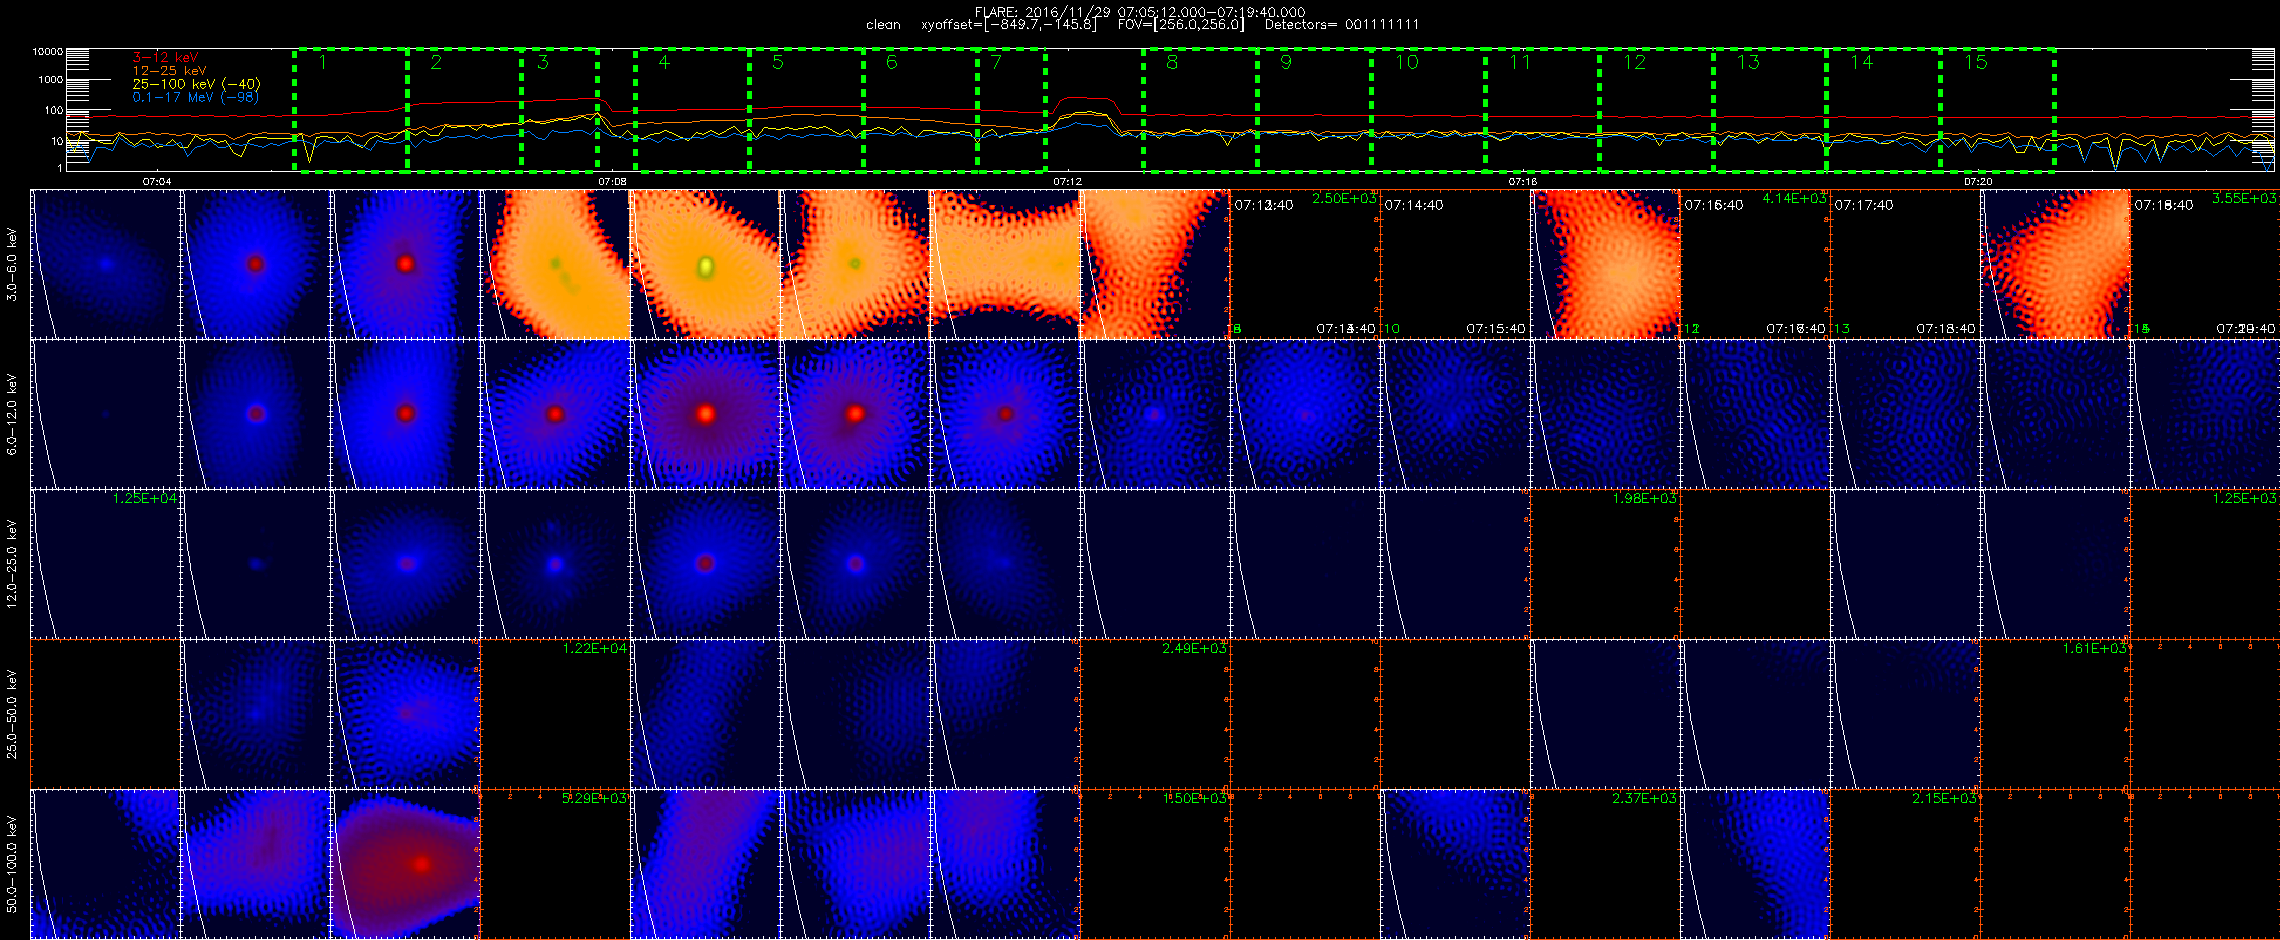Click the green 1.25E+04 value
Image resolution: width=2280 pixels, height=940 pixels.
click(145, 498)
